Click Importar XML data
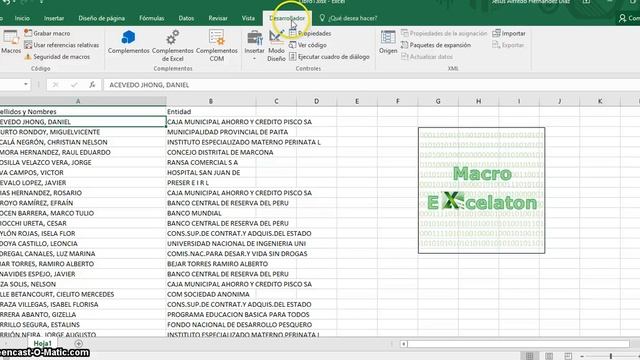Screen dimensions: 640x360 pyautogui.click(x=509, y=33)
